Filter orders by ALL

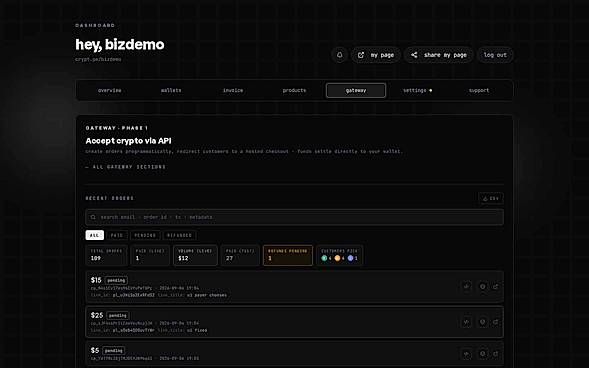tap(95, 235)
